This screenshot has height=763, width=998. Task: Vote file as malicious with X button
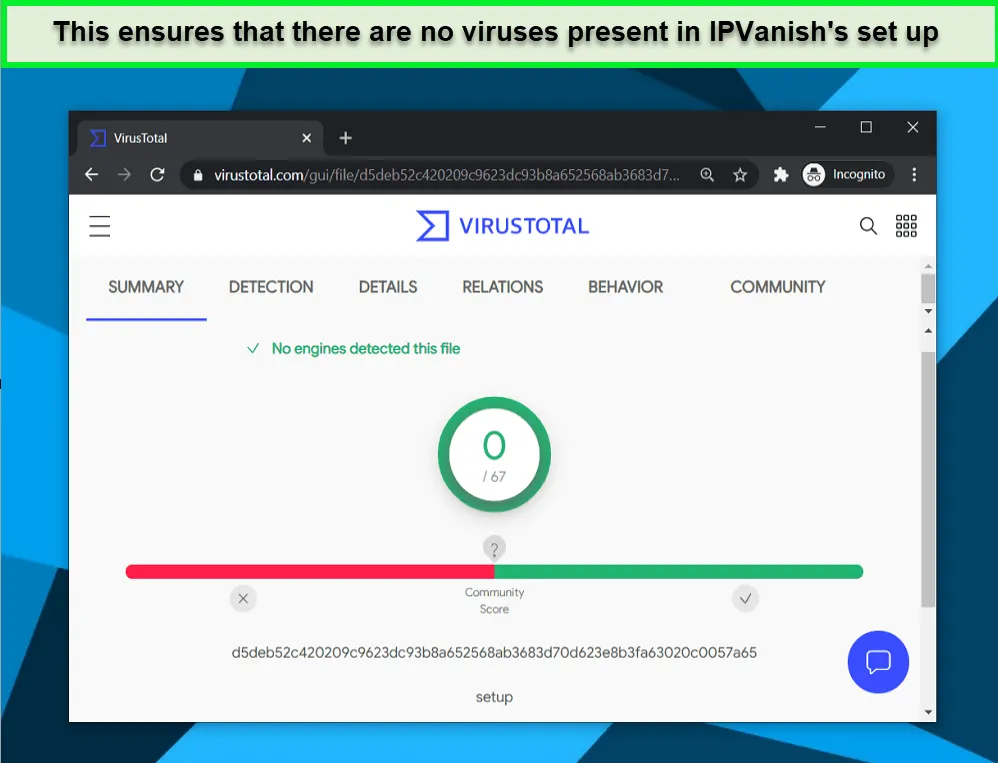tap(243, 598)
